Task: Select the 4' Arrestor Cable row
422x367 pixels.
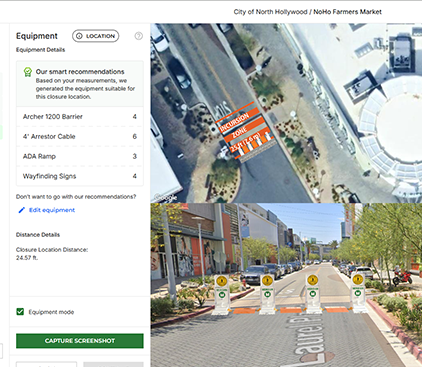Action: tap(80, 136)
